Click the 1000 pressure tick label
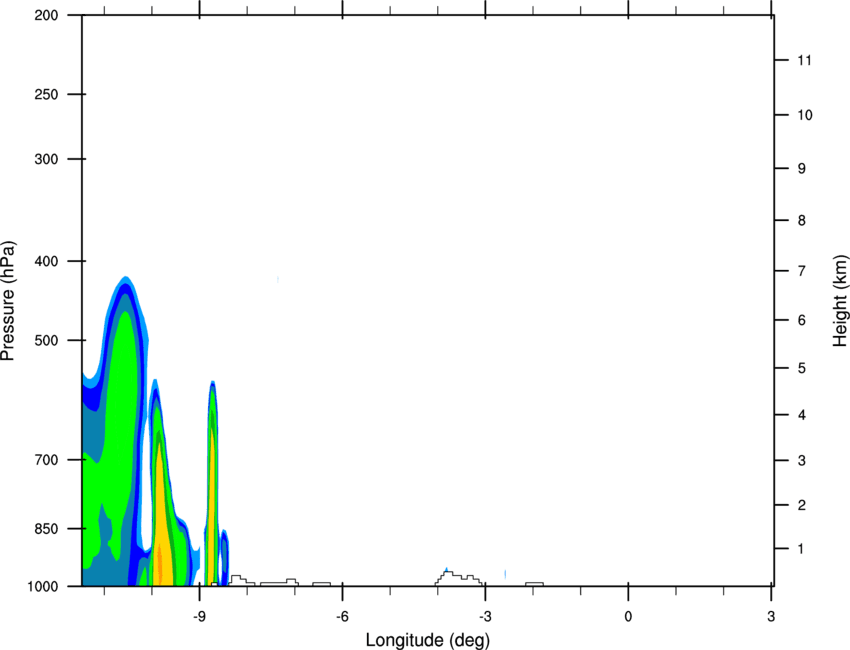Image resolution: width=850 pixels, height=650 pixels. (43, 587)
